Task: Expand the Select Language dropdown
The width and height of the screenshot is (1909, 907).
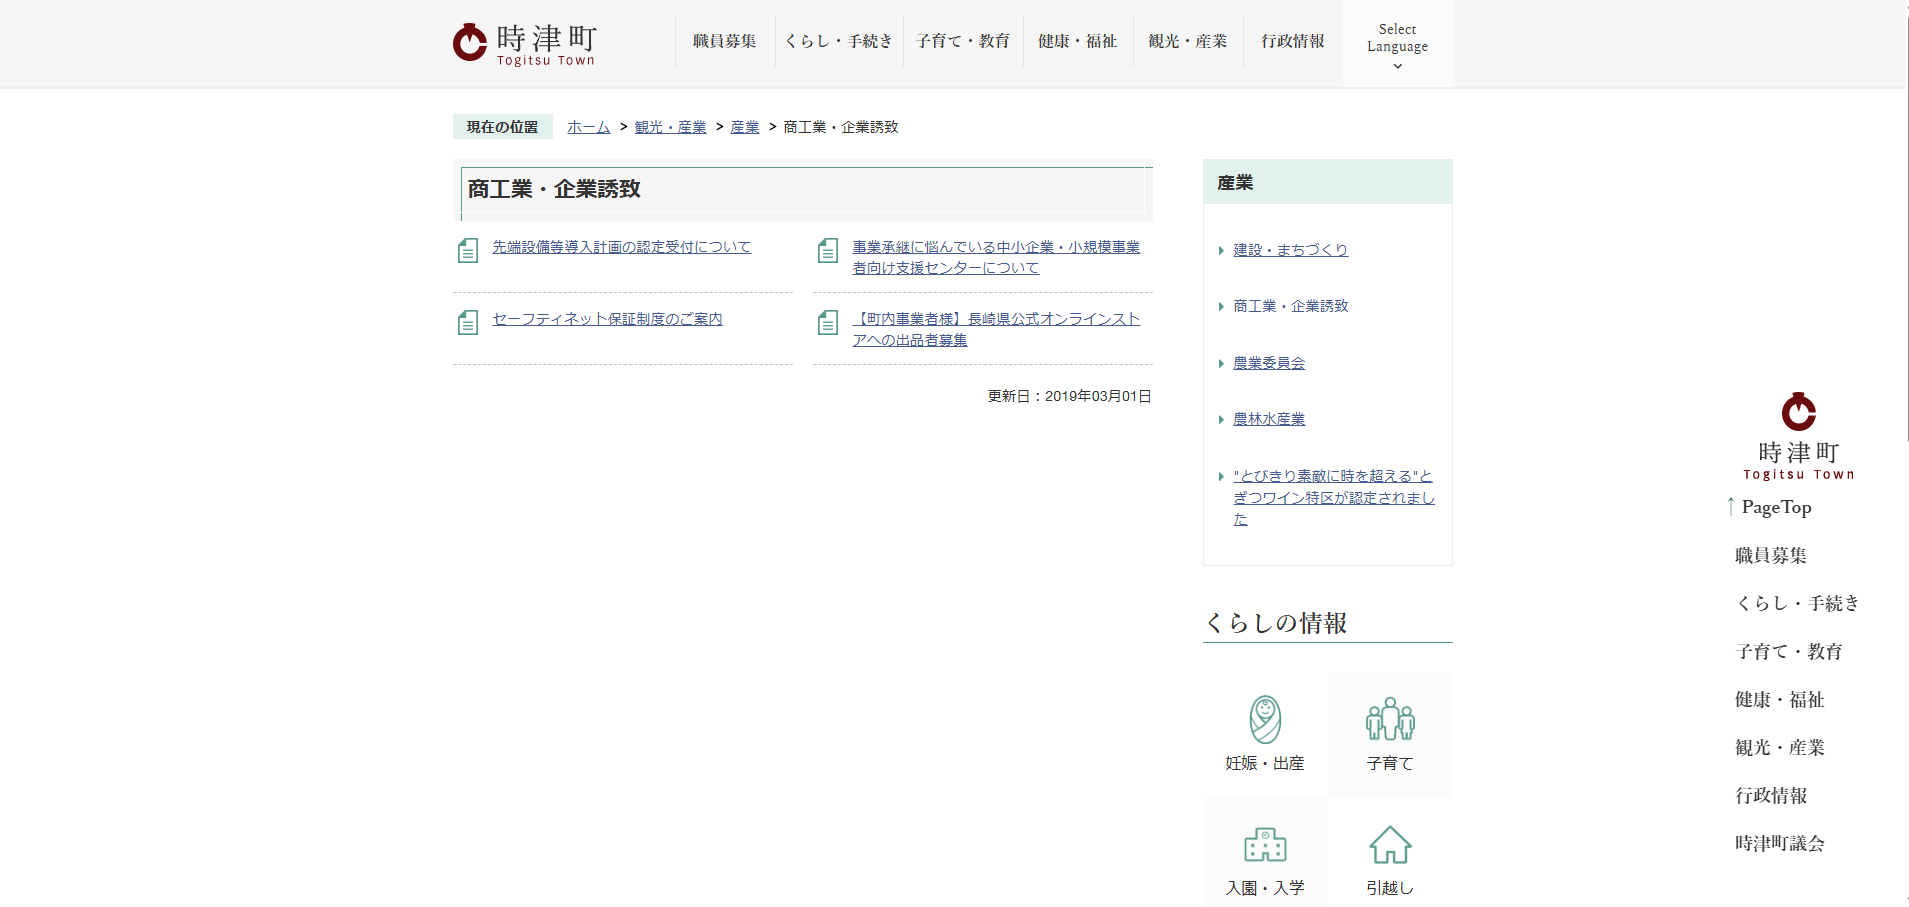Action: click(1397, 44)
